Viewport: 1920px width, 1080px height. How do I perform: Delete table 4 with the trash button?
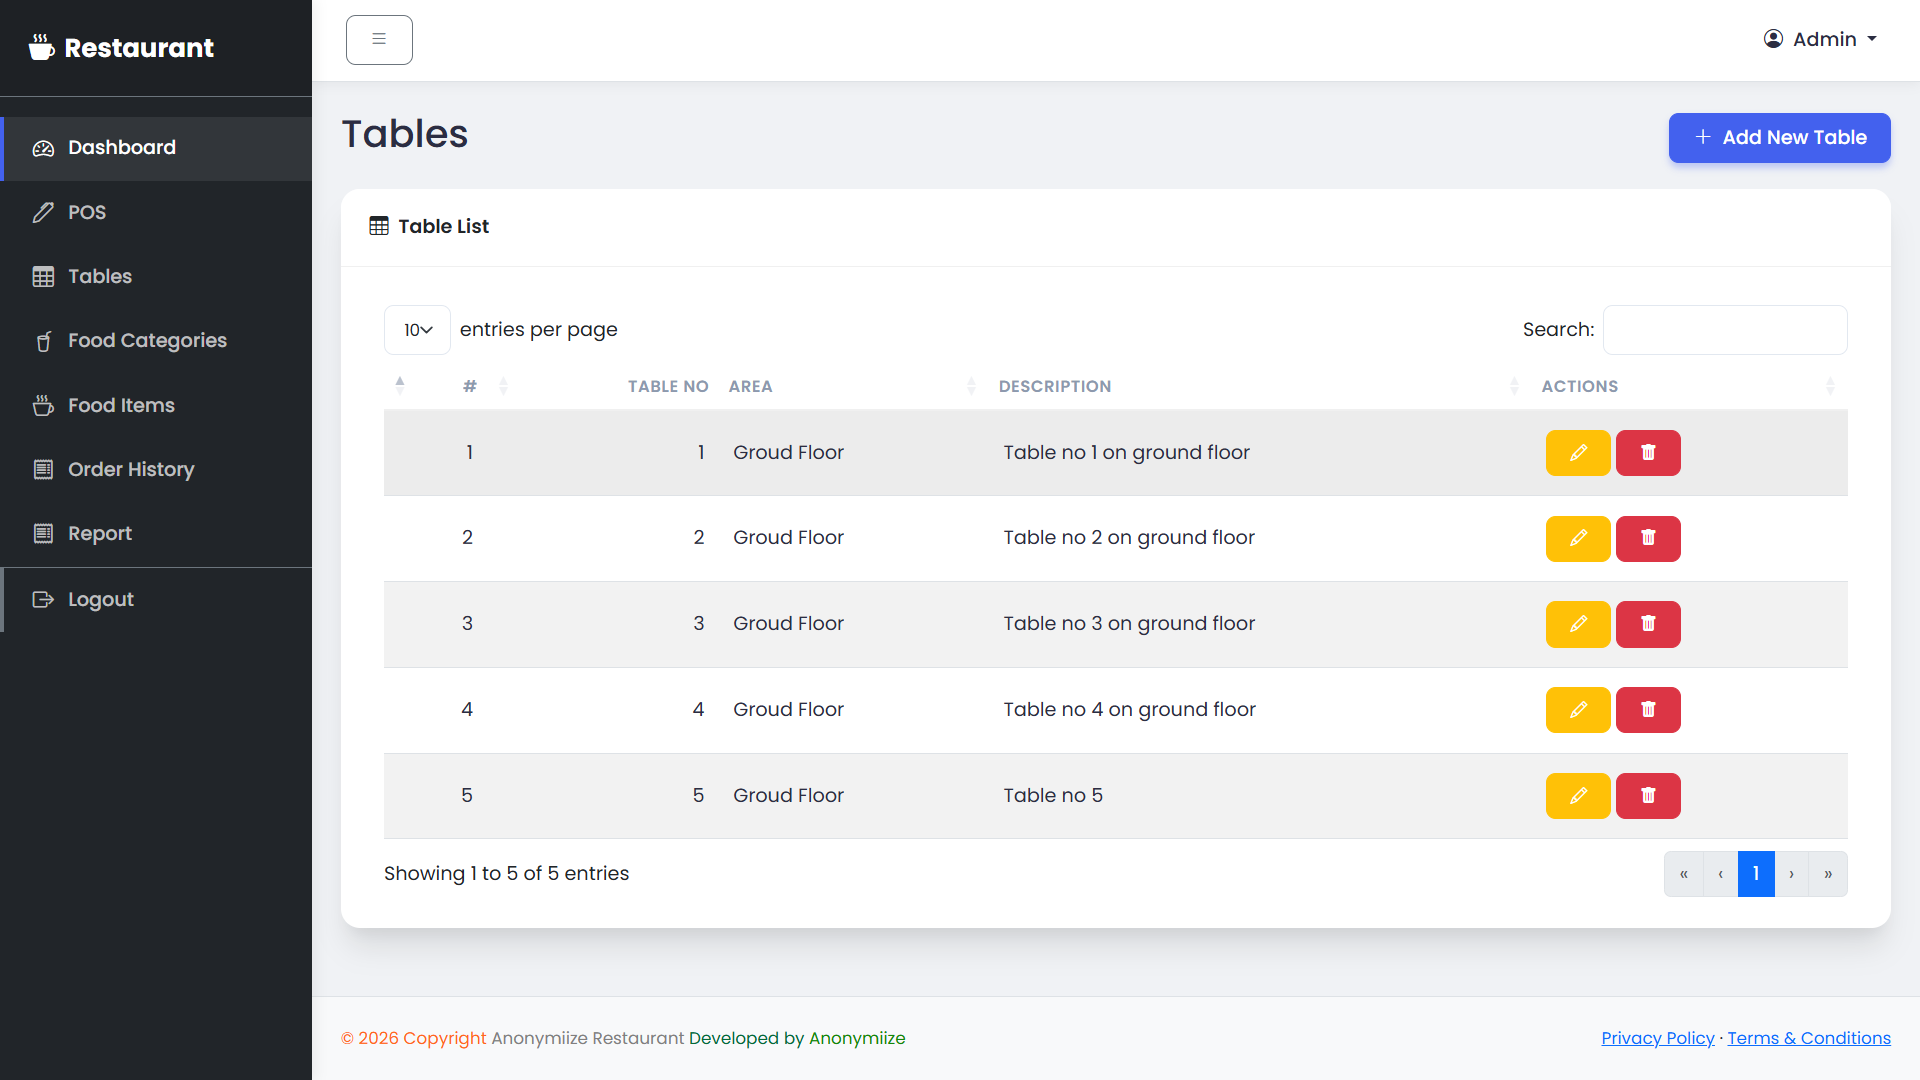[x=1648, y=710]
